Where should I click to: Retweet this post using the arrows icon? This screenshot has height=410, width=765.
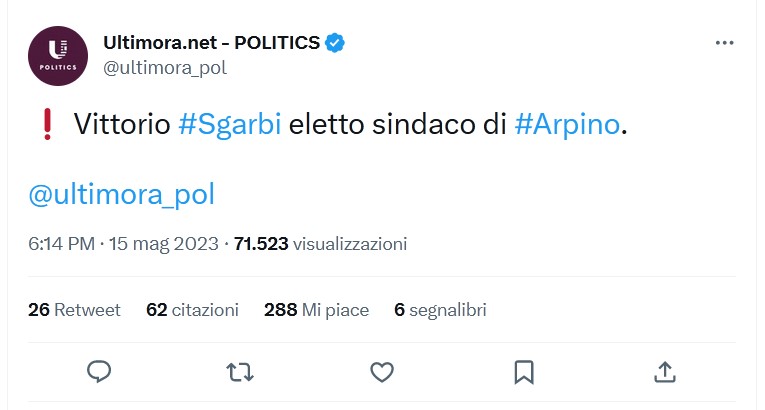pyautogui.click(x=240, y=372)
